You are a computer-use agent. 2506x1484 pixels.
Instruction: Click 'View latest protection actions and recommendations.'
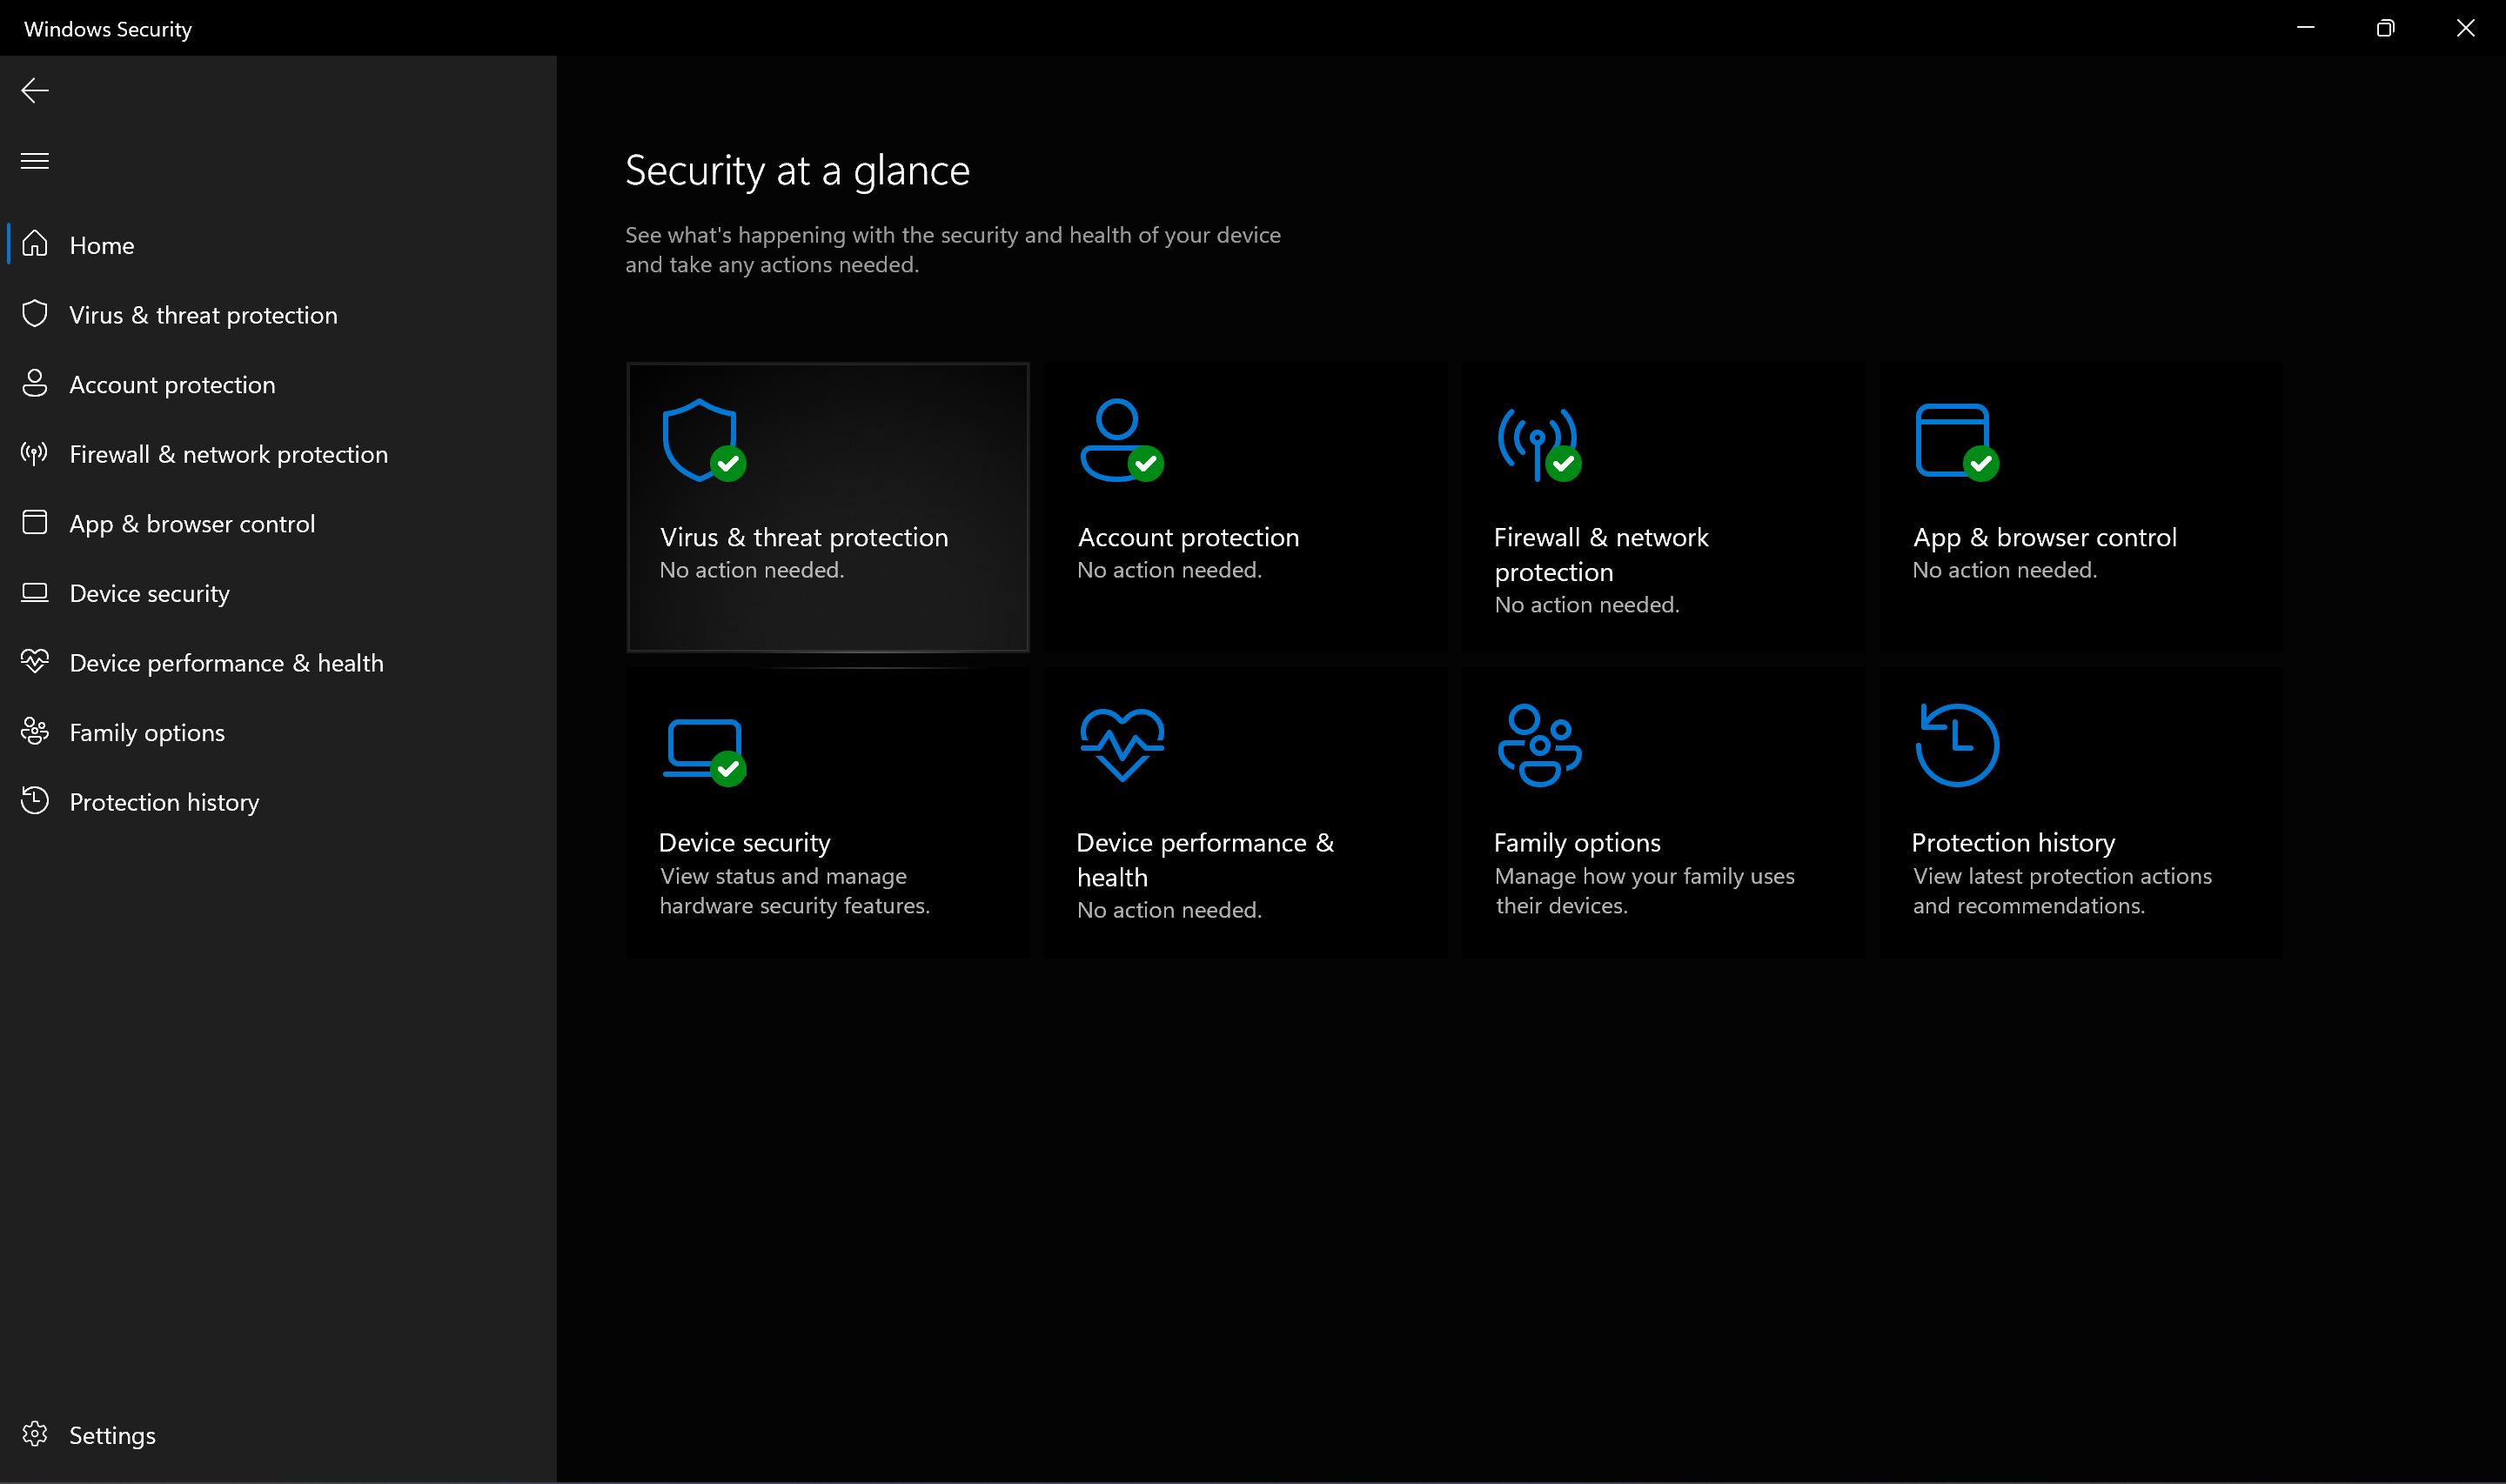[x=2062, y=891]
